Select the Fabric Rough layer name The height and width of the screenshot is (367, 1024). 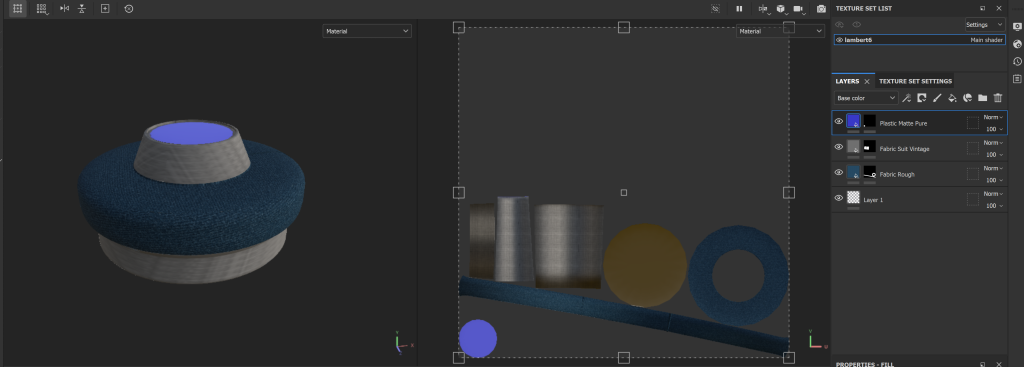click(897, 174)
